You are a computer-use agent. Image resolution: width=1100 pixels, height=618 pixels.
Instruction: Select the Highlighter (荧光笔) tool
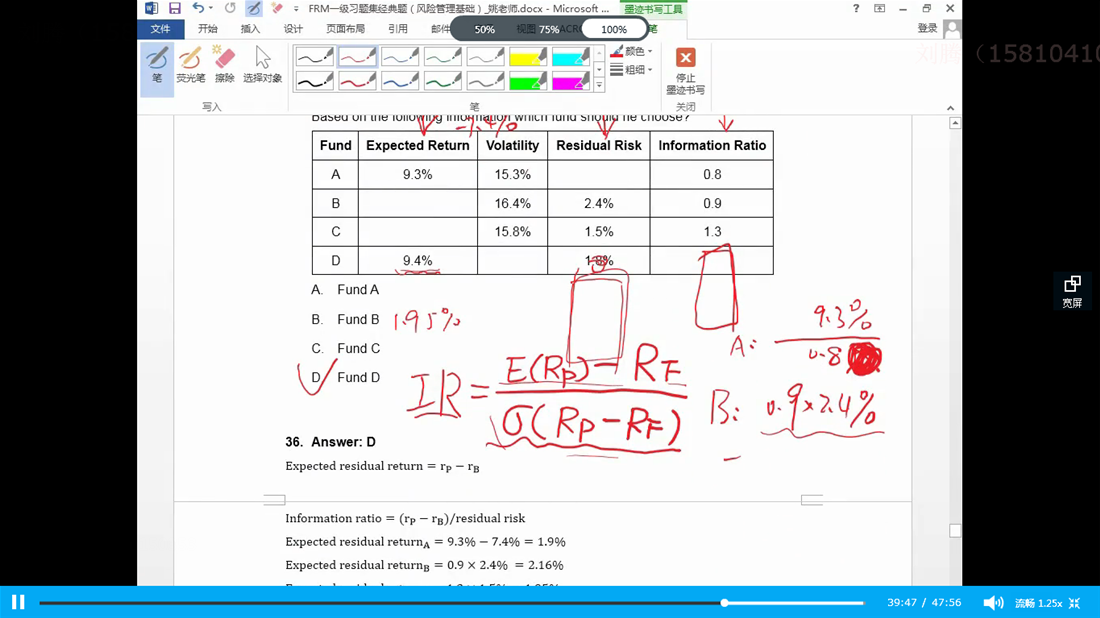click(190, 66)
